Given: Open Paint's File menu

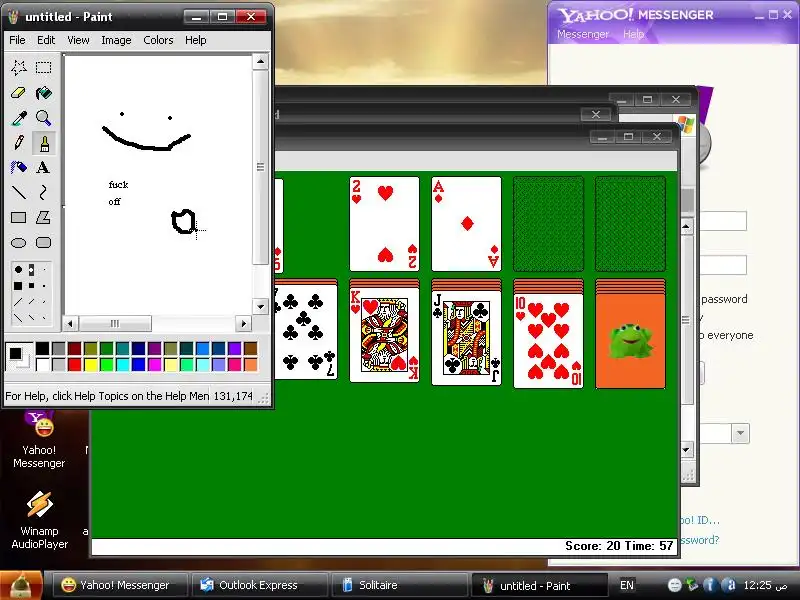Looking at the screenshot, I should point(17,40).
